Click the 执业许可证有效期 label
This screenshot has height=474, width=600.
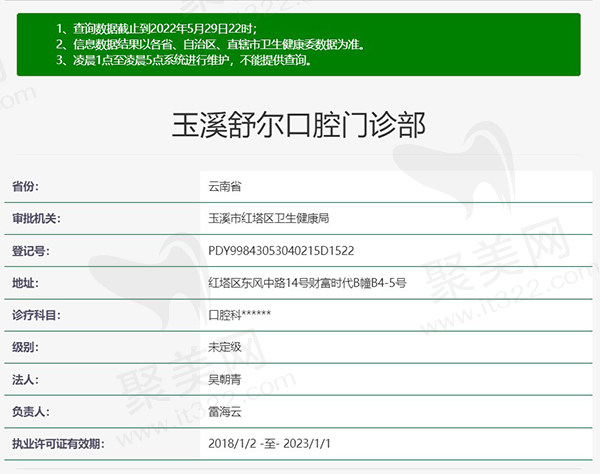click(58, 444)
